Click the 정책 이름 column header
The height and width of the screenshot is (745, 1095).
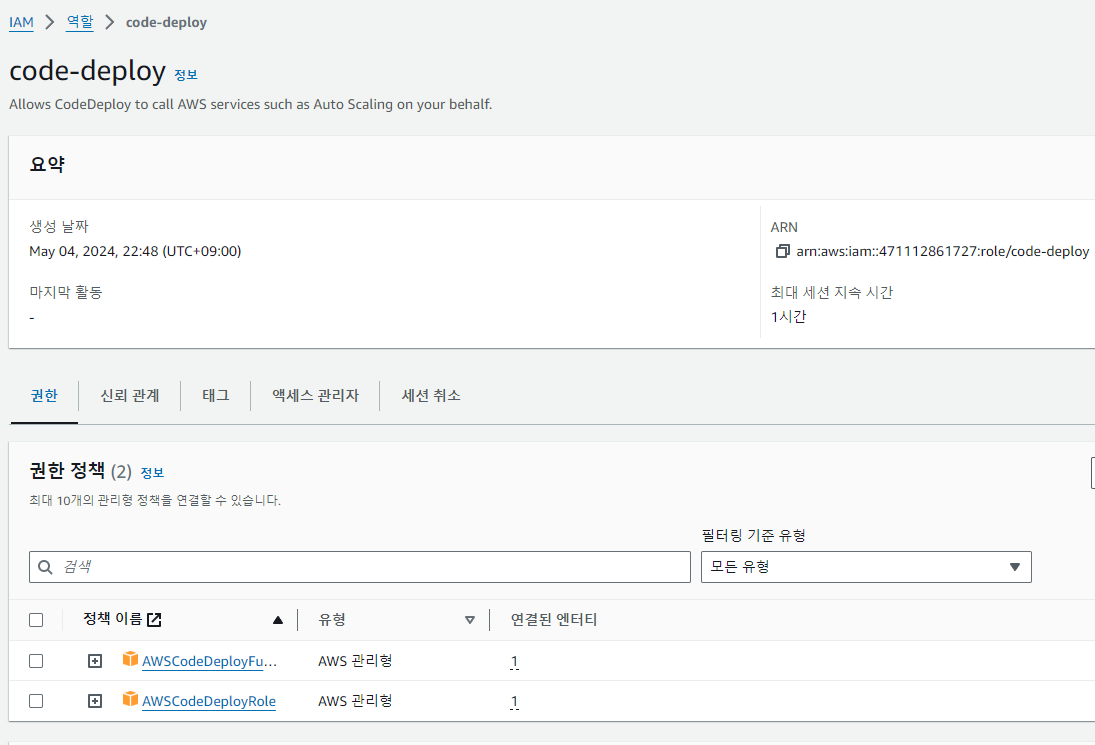112,619
